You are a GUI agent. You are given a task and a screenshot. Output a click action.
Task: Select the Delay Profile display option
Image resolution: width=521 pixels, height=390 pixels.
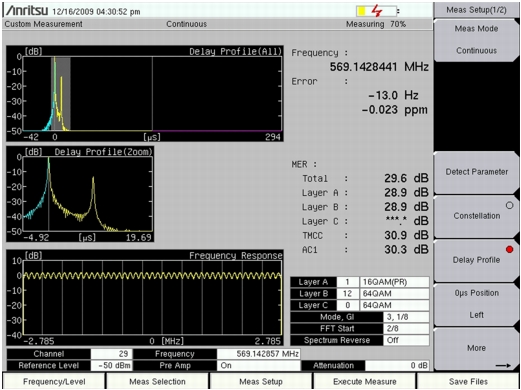[476, 260]
